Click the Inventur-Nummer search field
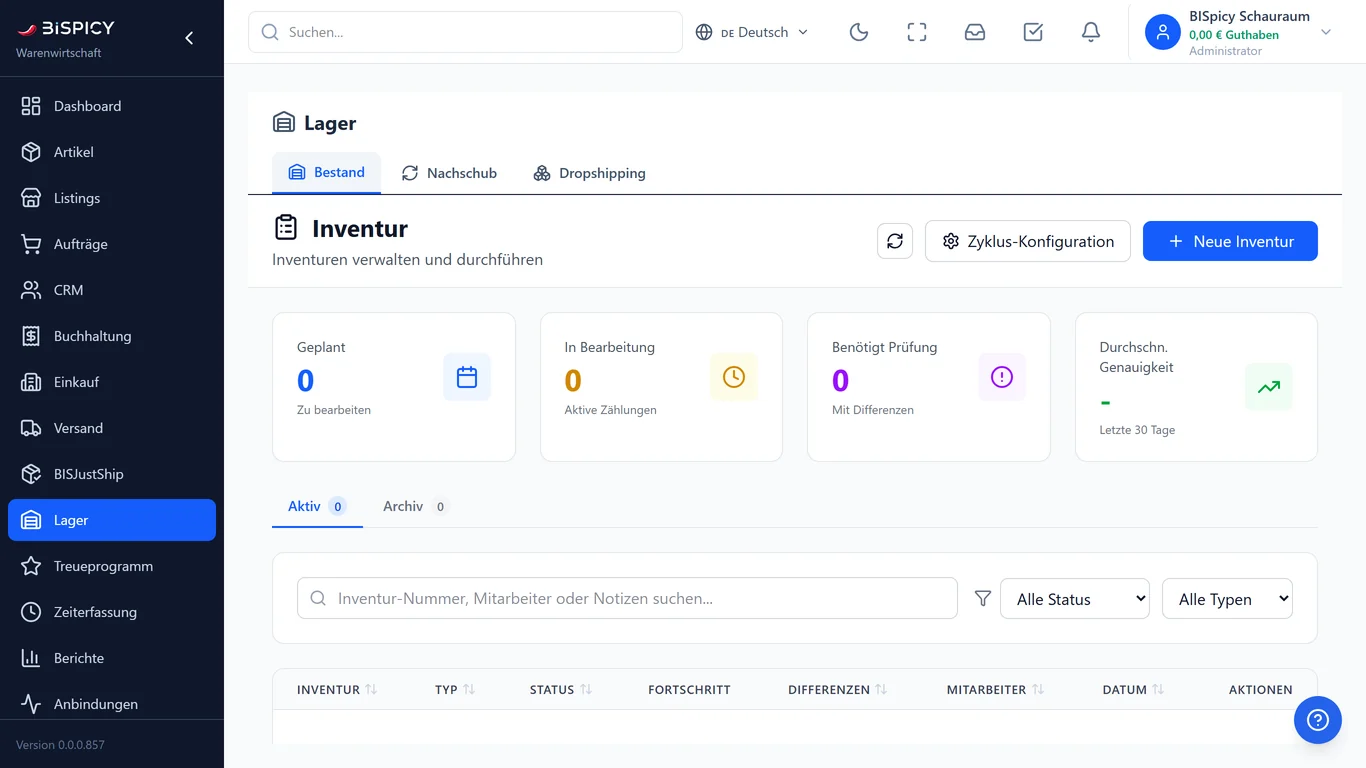The image size is (1366, 768). coord(627,599)
